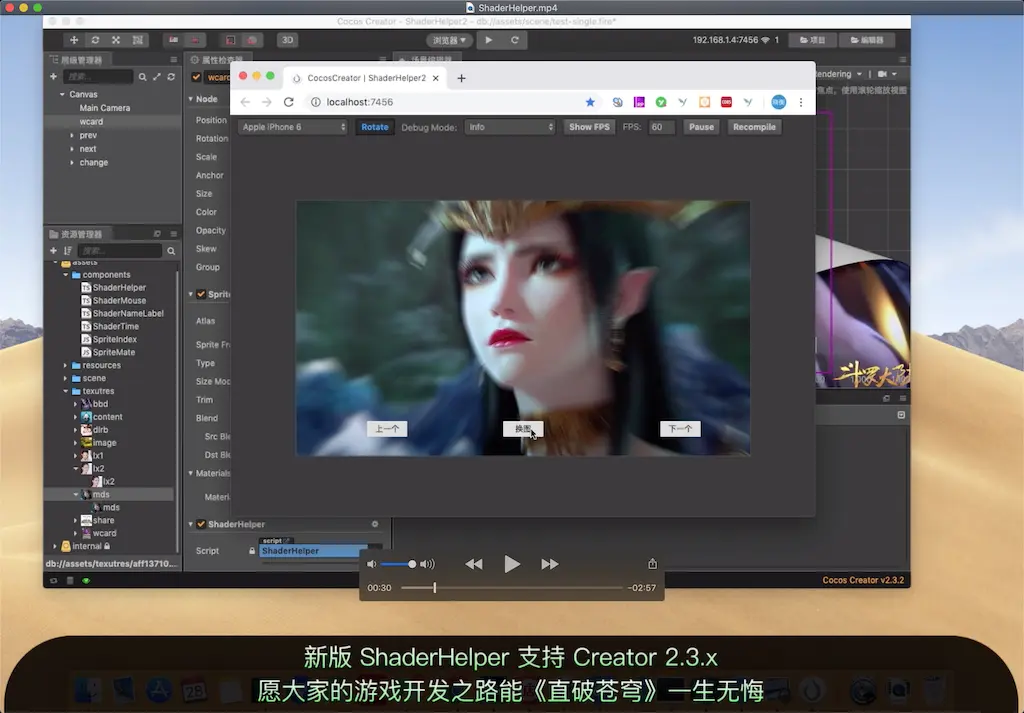
Task: Click expand-all arrows icon in hierarchy panel
Action: tap(157, 77)
